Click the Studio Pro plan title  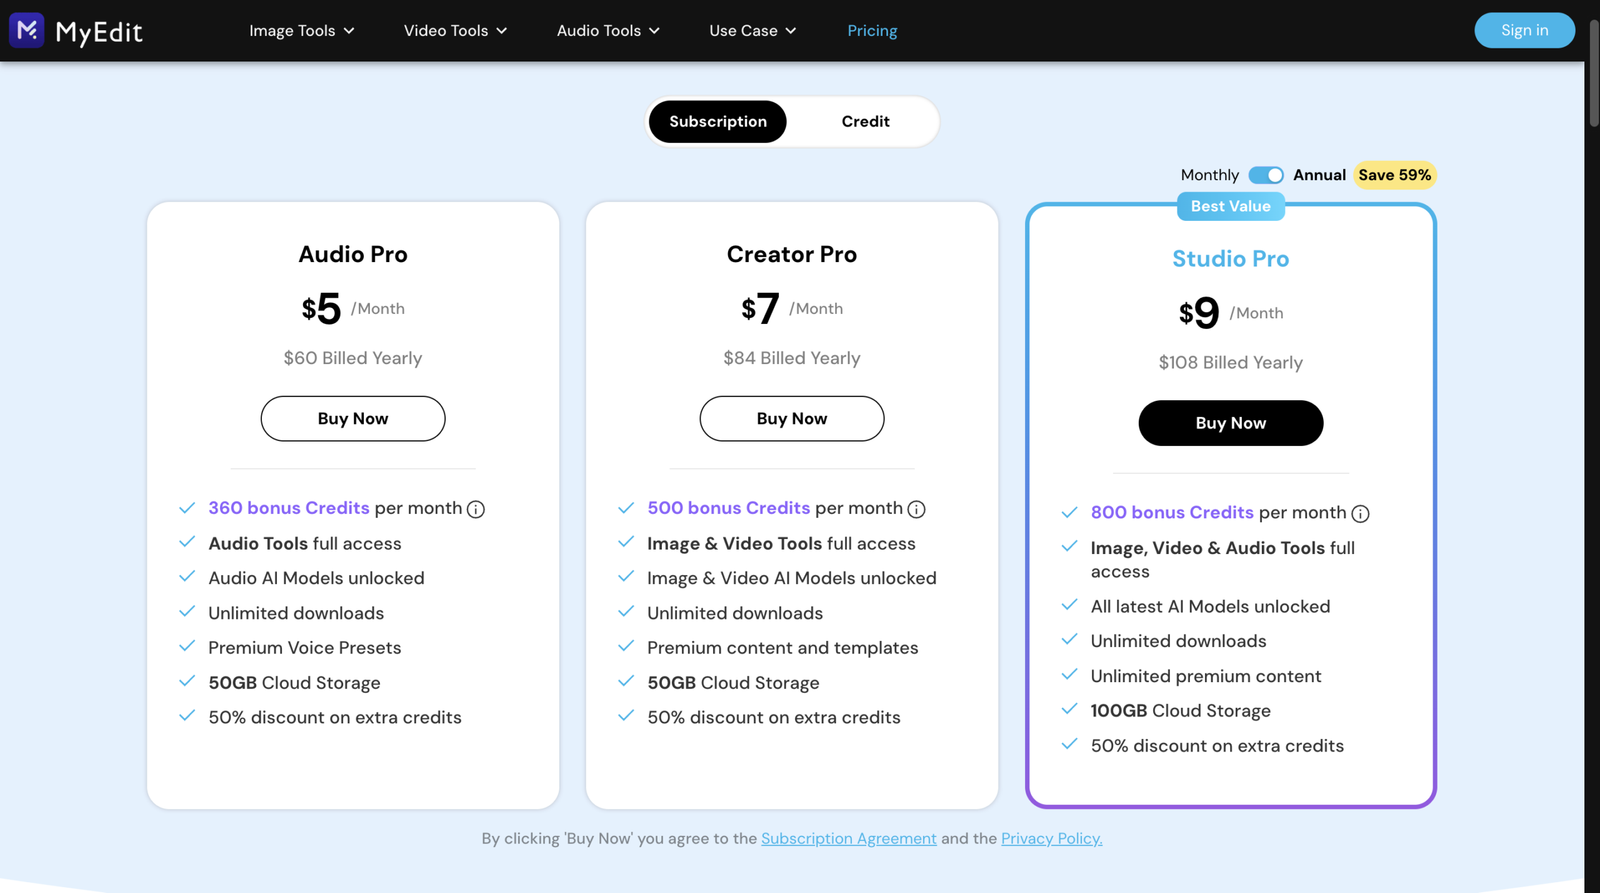[x=1231, y=259]
